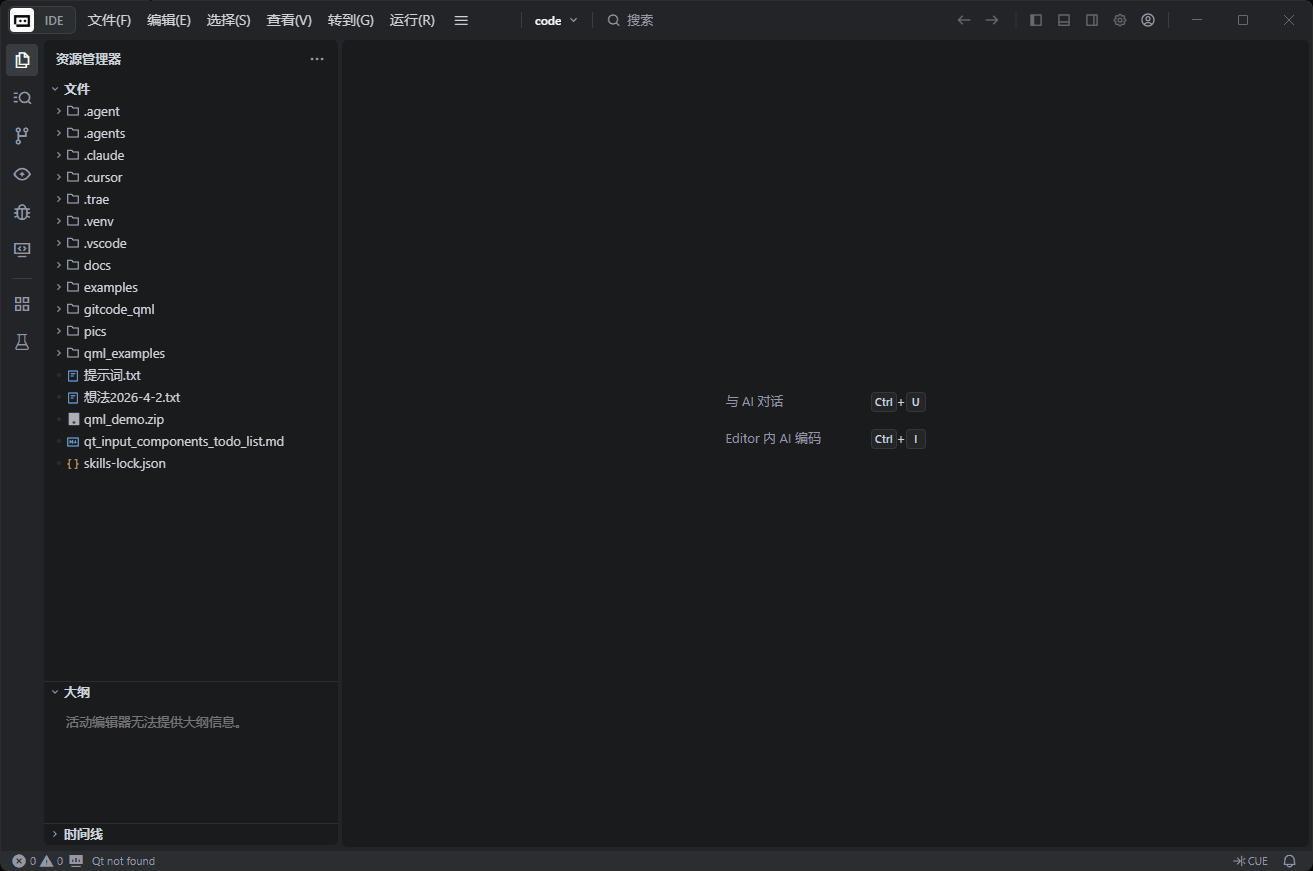
Task: Open the remote explorer monitor icon
Action: (x=22, y=250)
